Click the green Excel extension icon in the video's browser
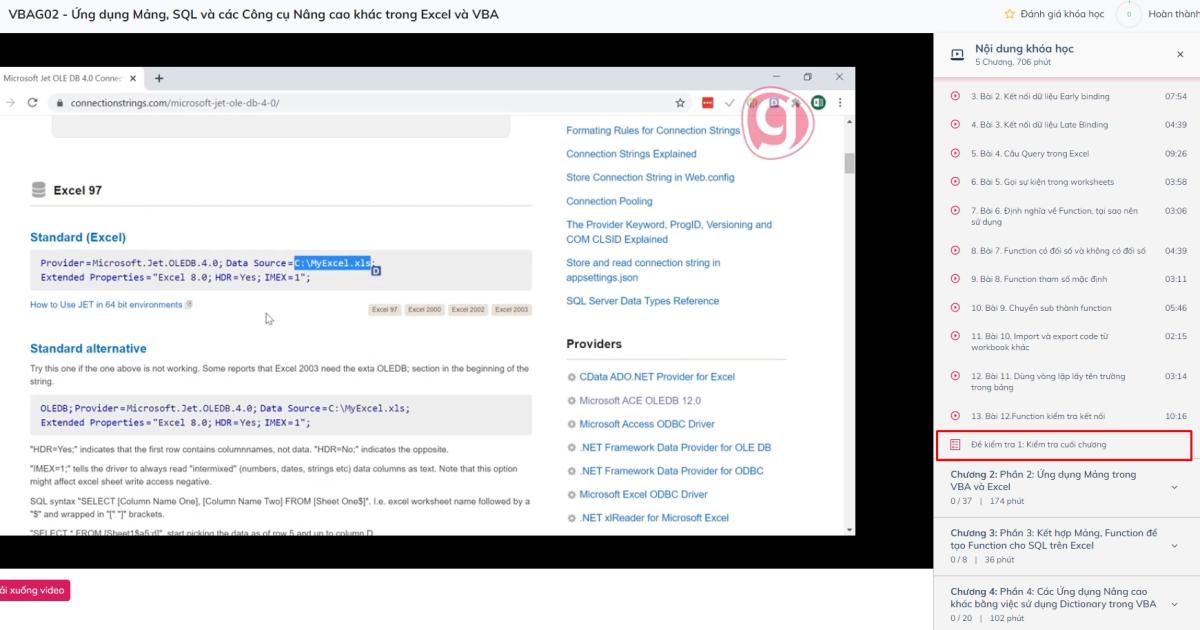1200x630 pixels. (818, 102)
